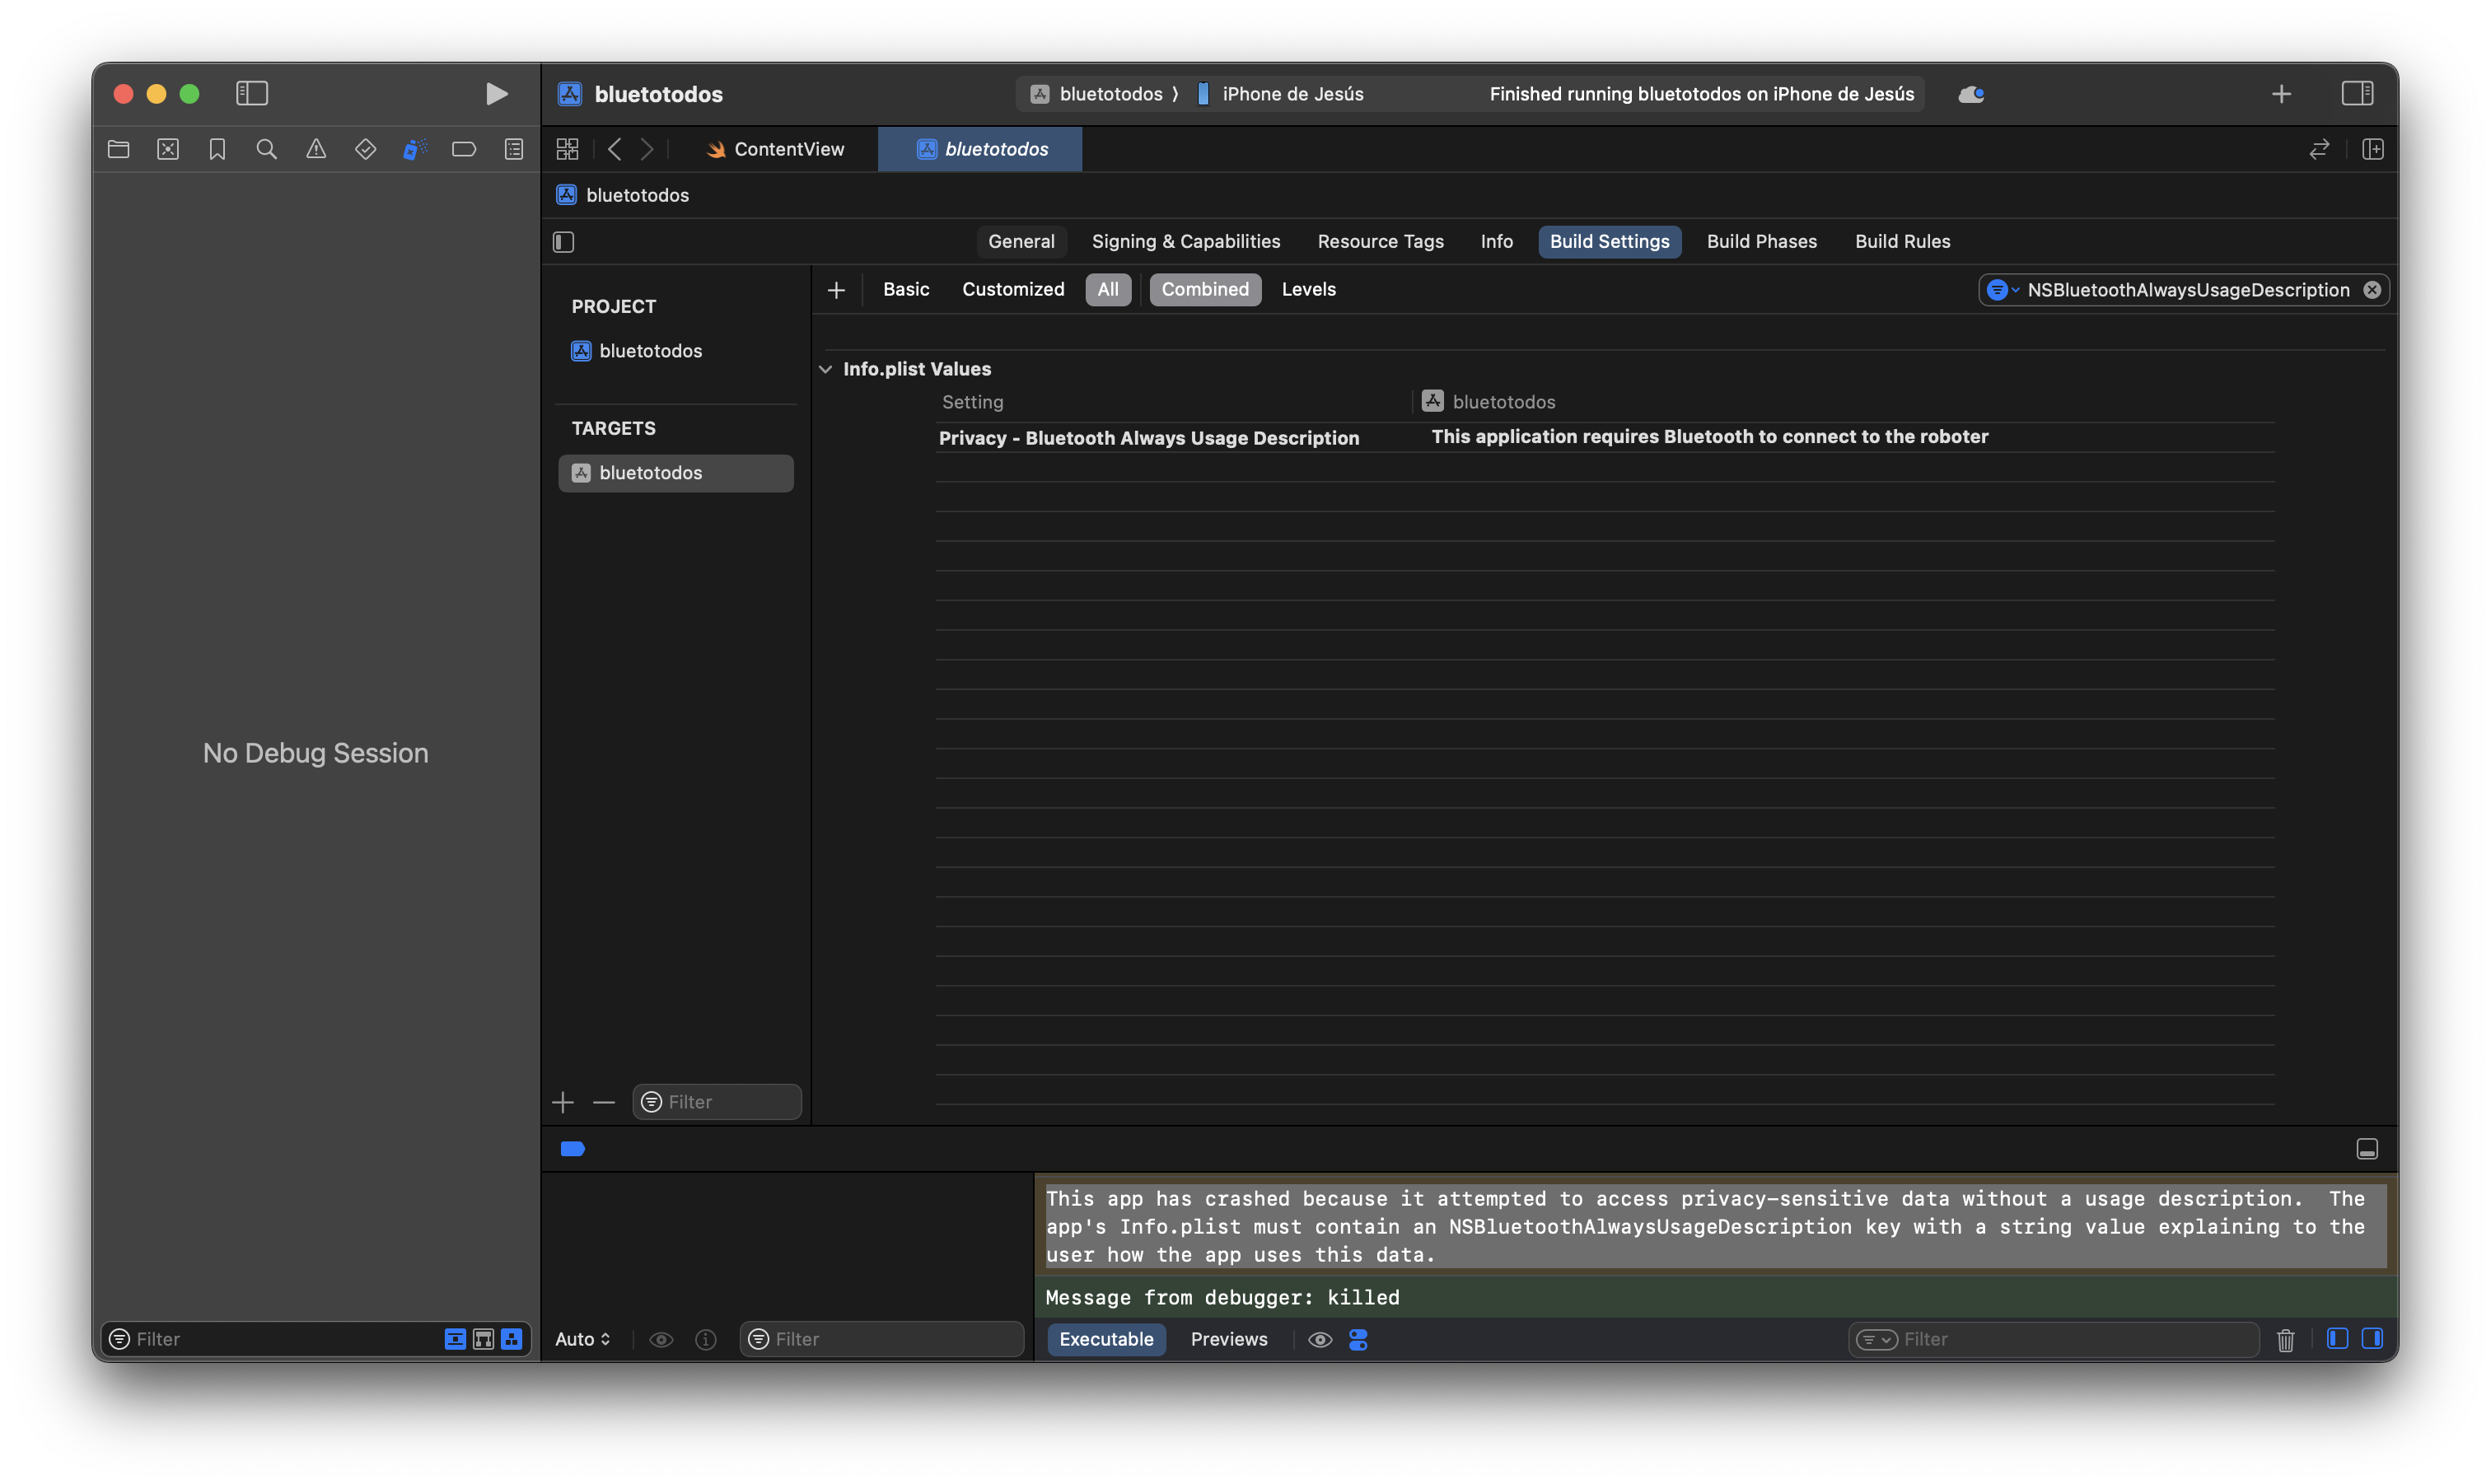Click the Run play button
Viewport: 2491px width, 1484px height.
point(496,94)
